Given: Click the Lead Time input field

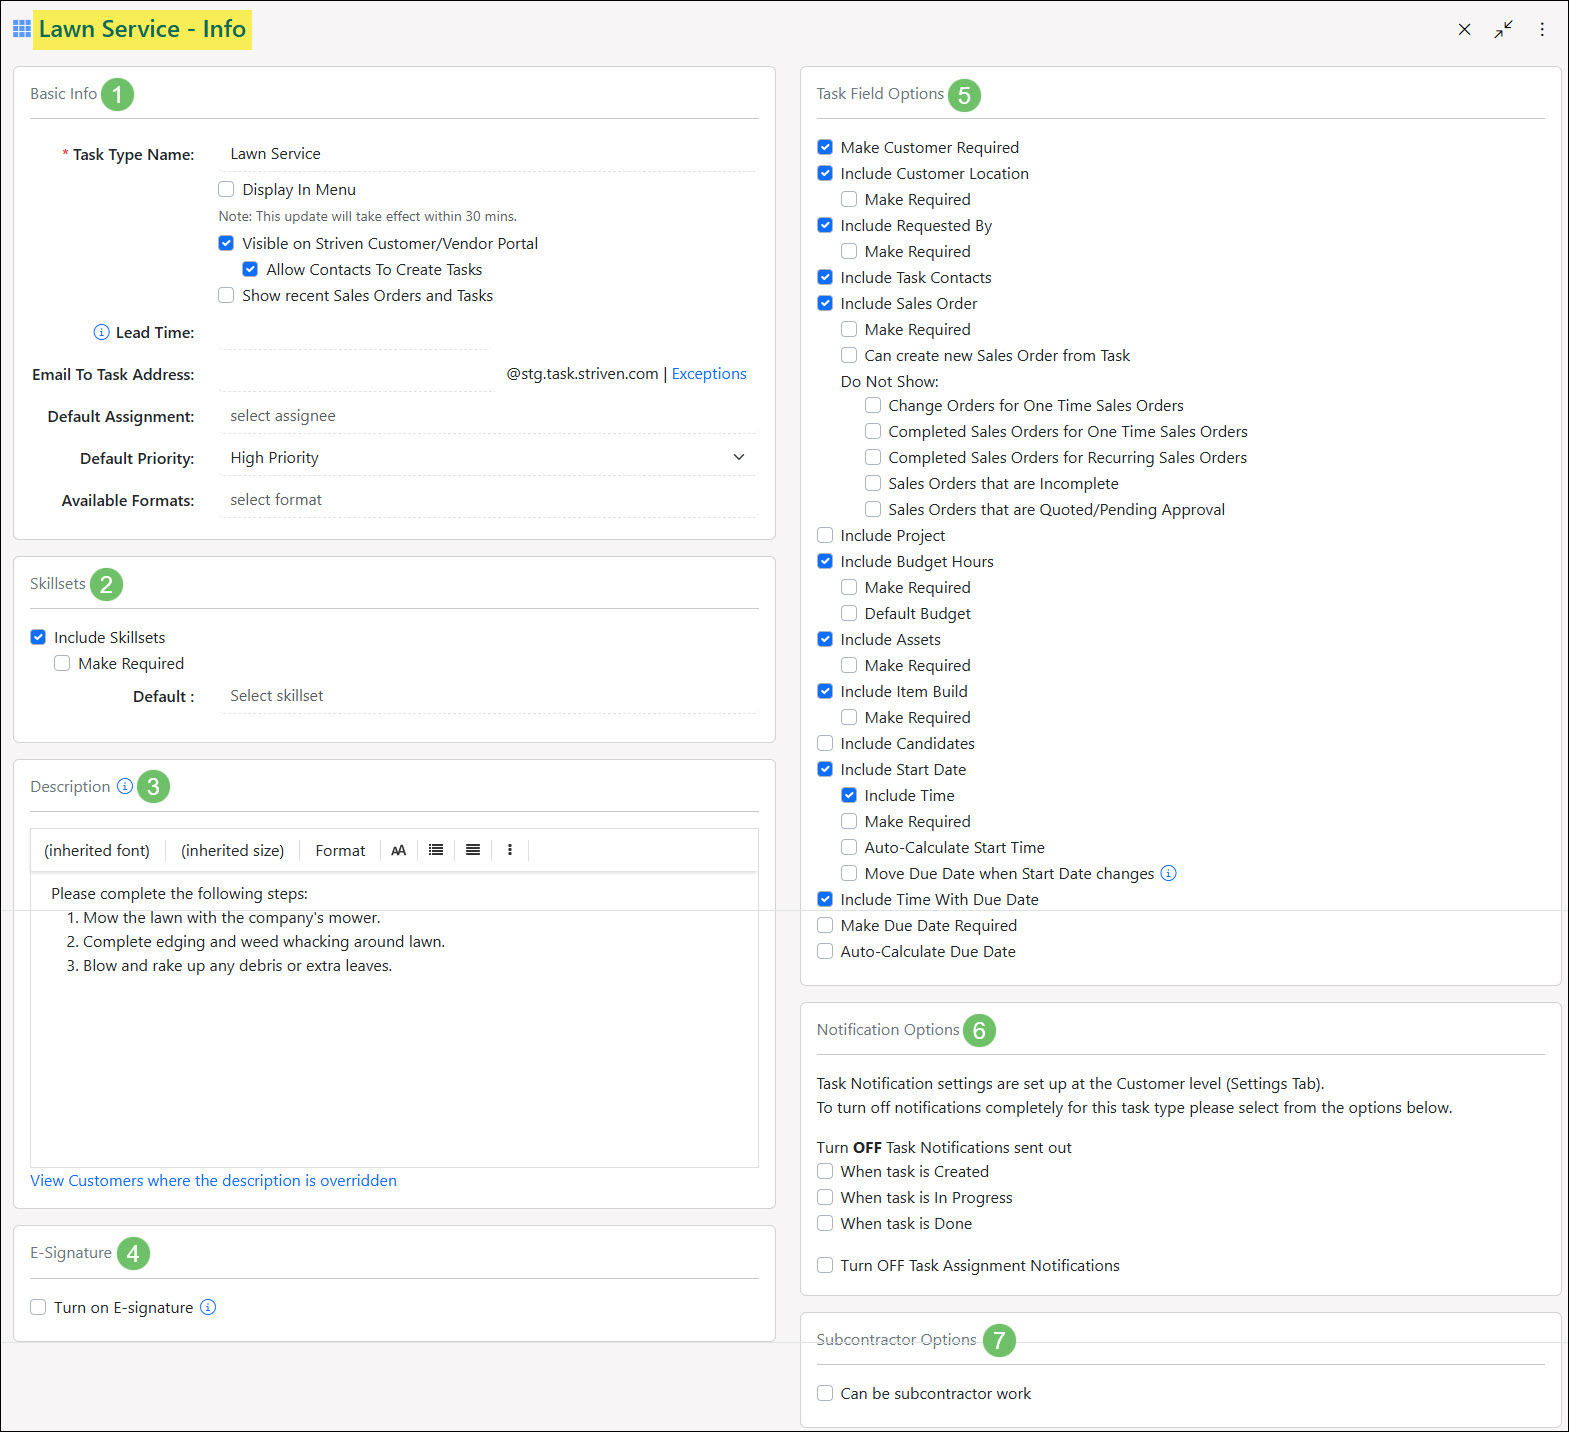Looking at the screenshot, I should pyautogui.click(x=355, y=332).
